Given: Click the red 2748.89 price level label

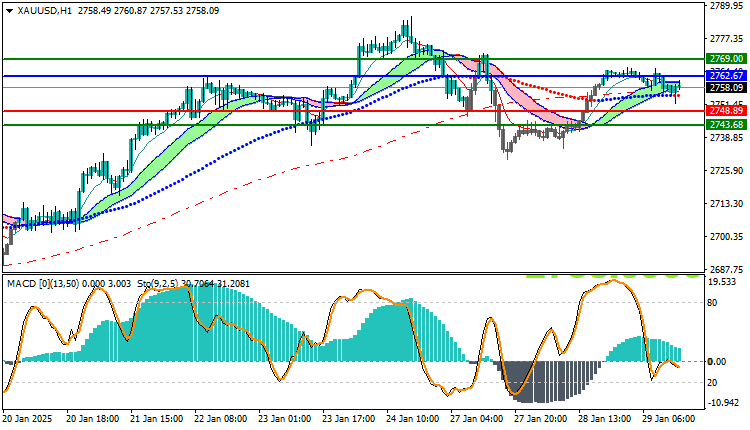Looking at the screenshot, I should click(726, 111).
